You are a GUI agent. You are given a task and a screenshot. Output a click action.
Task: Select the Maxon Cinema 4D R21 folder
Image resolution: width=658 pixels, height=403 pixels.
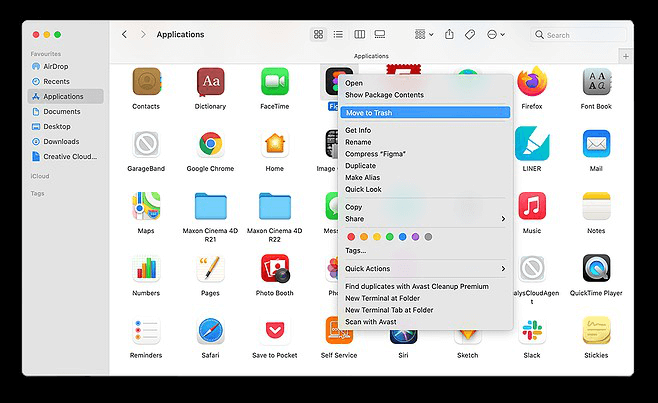(x=210, y=206)
